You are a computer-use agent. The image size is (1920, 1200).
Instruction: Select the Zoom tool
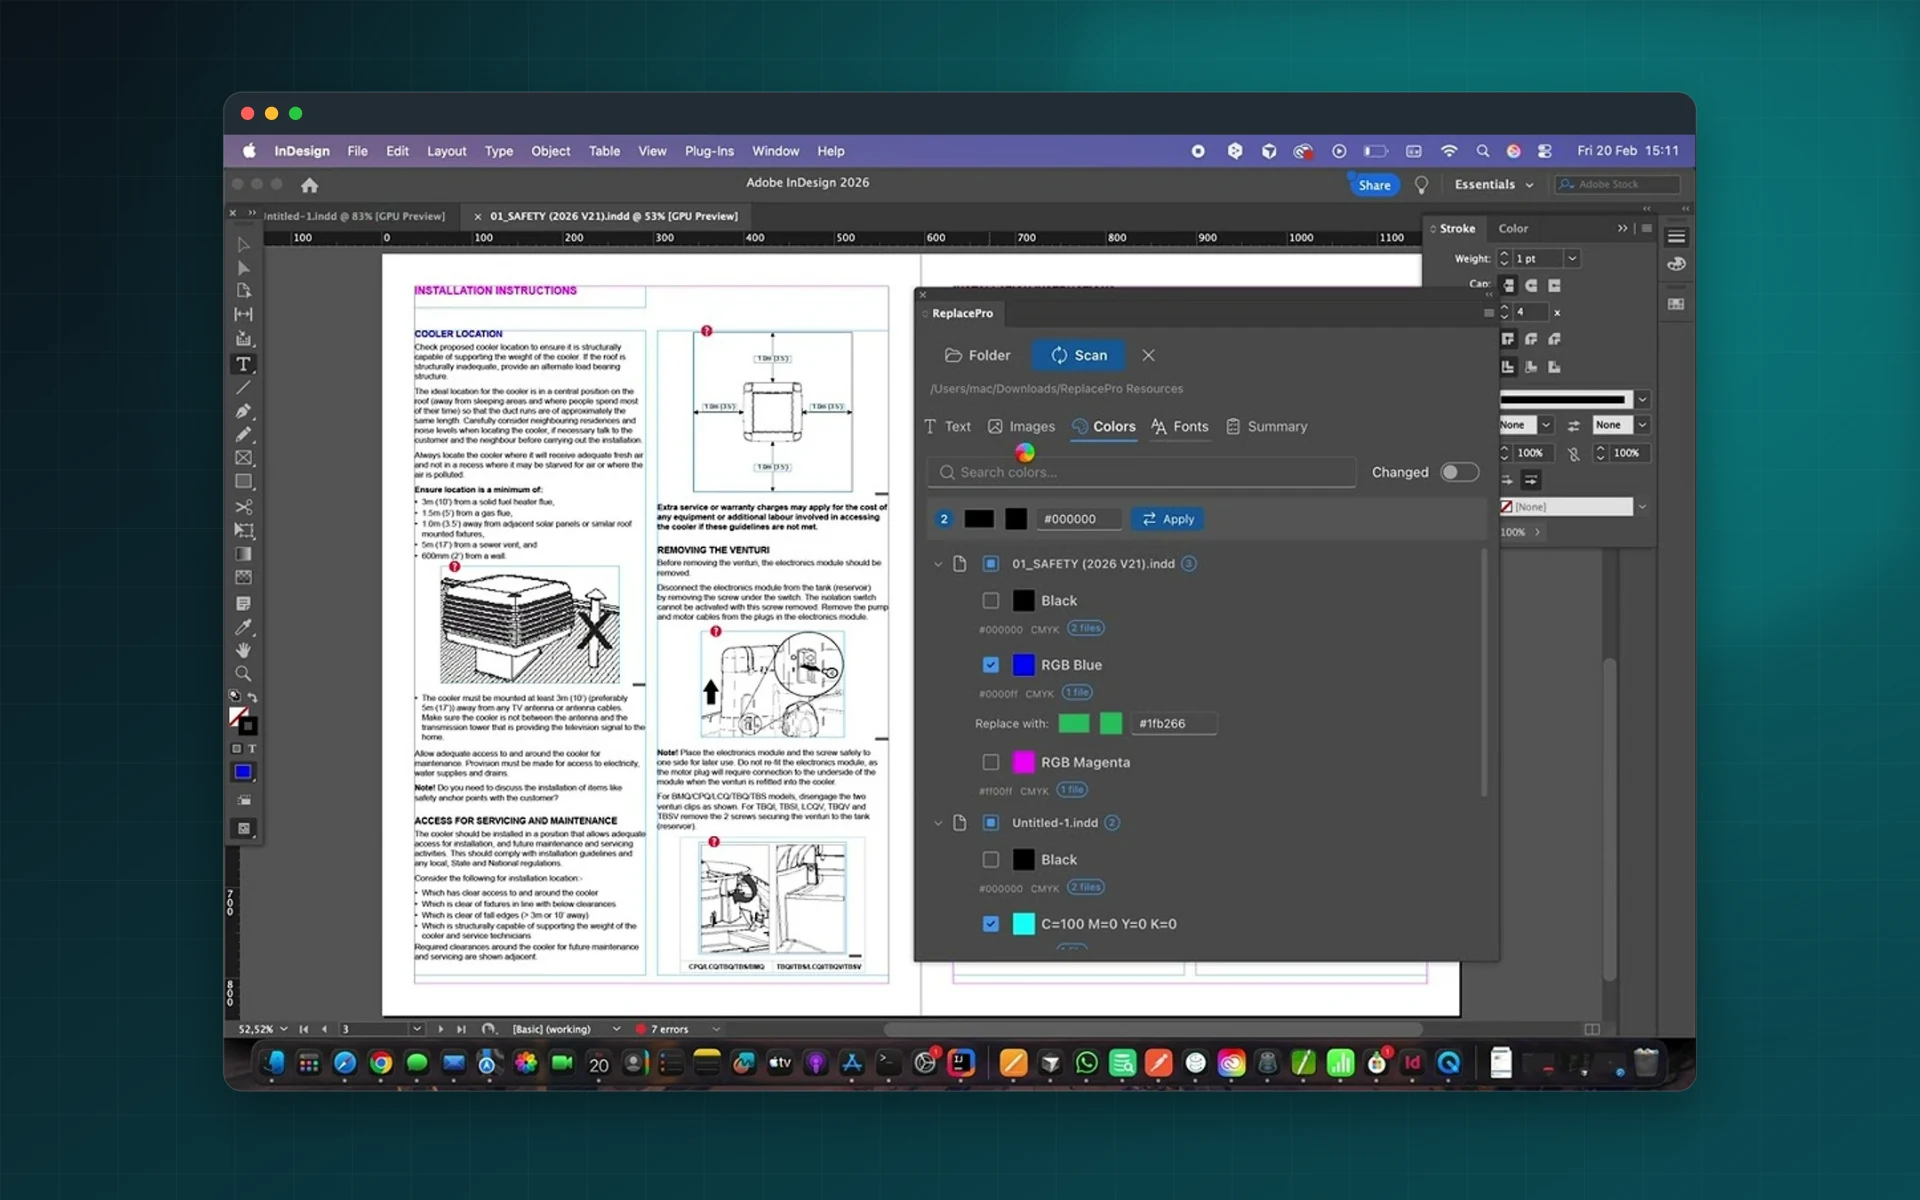pyautogui.click(x=243, y=674)
